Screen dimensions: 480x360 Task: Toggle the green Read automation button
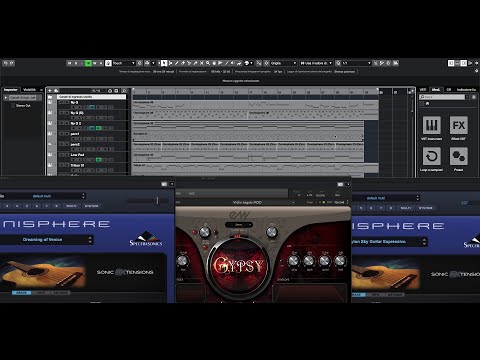[x=88, y=63]
